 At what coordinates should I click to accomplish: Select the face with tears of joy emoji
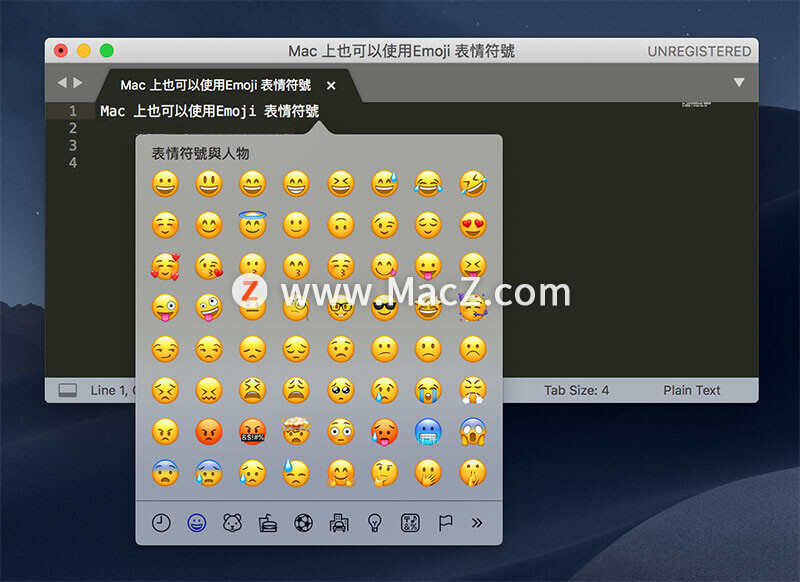tap(427, 184)
